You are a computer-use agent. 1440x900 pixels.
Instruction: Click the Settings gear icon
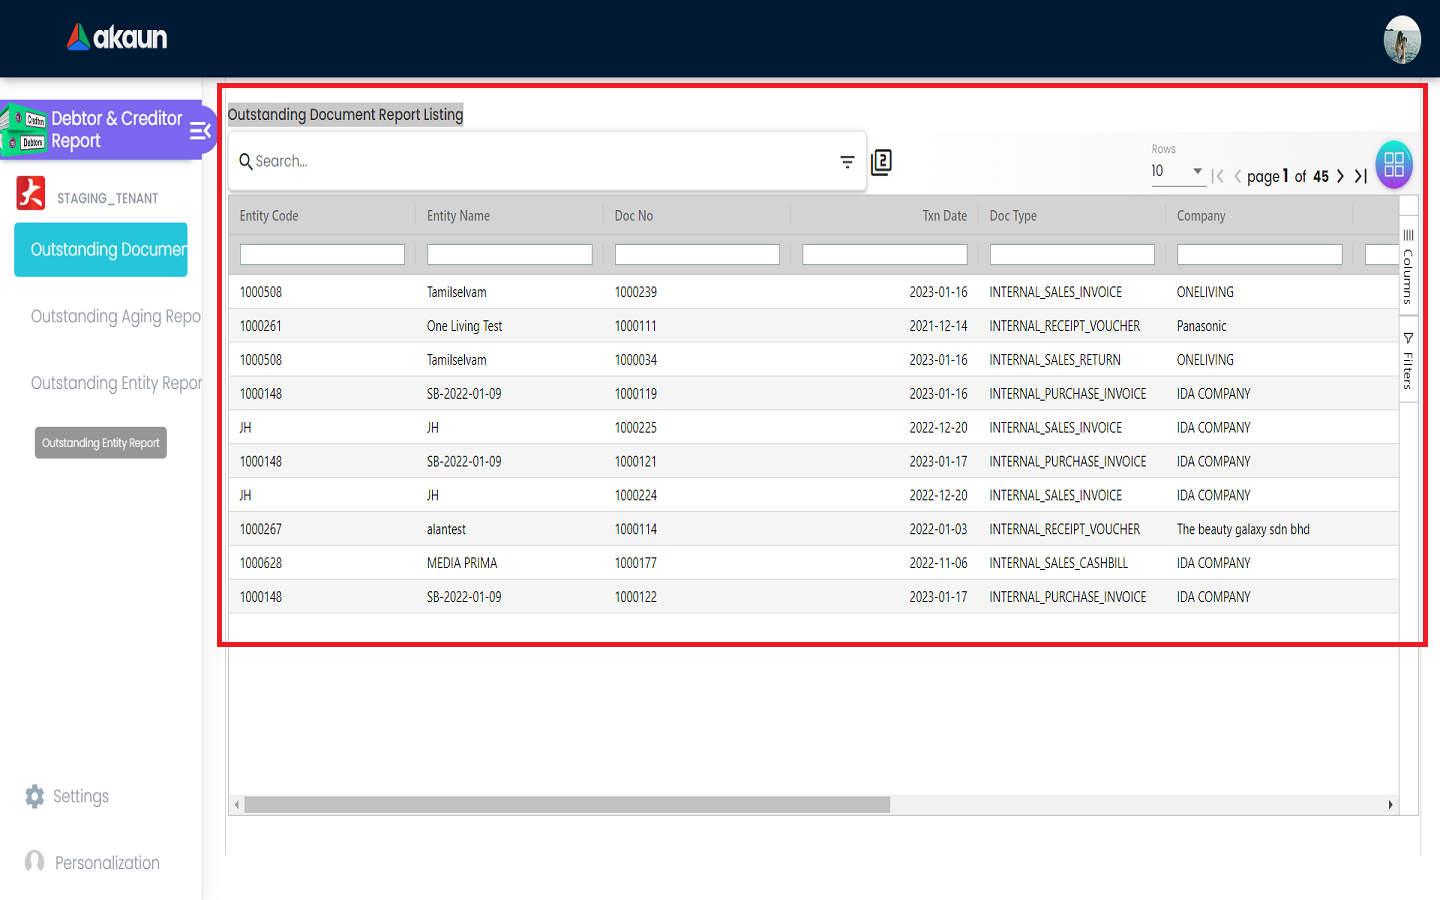[x=35, y=796]
